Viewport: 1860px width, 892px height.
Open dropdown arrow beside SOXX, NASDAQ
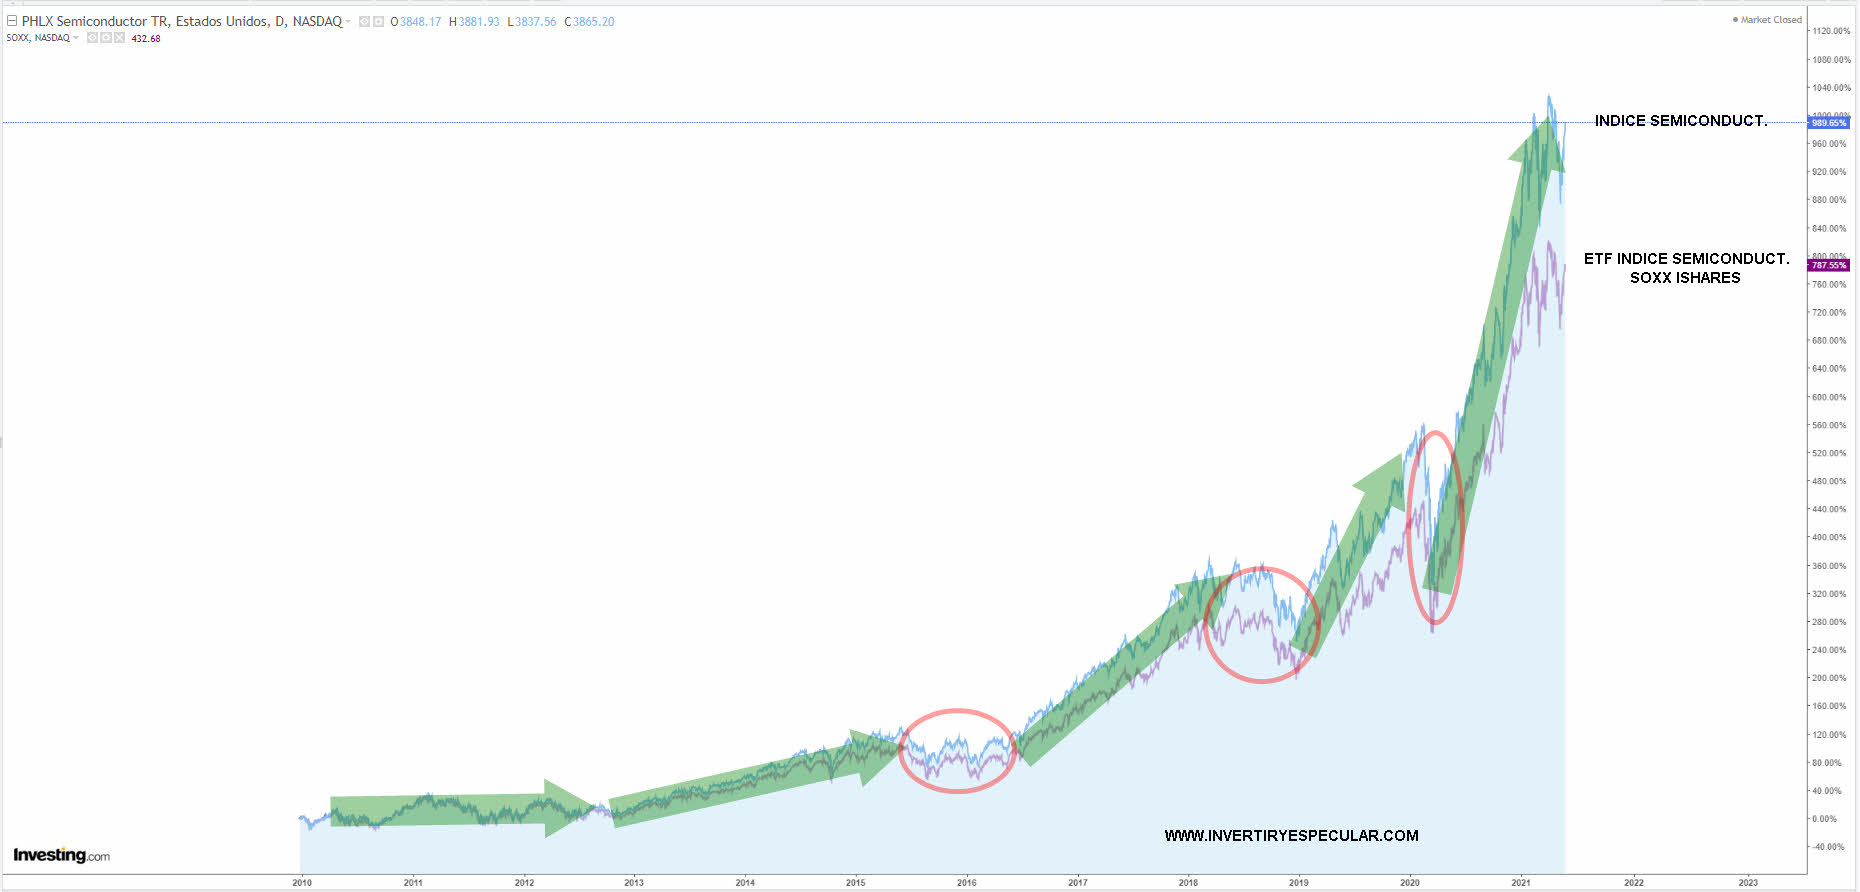click(76, 38)
